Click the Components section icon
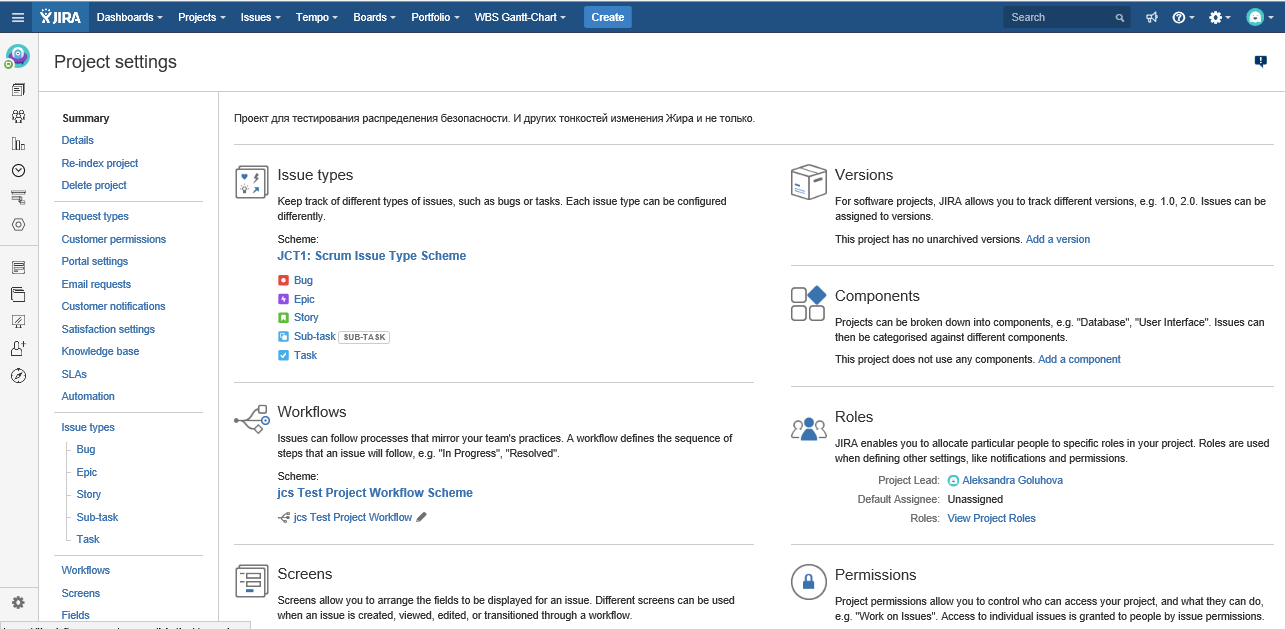This screenshot has width=1285, height=629. point(808,303)
